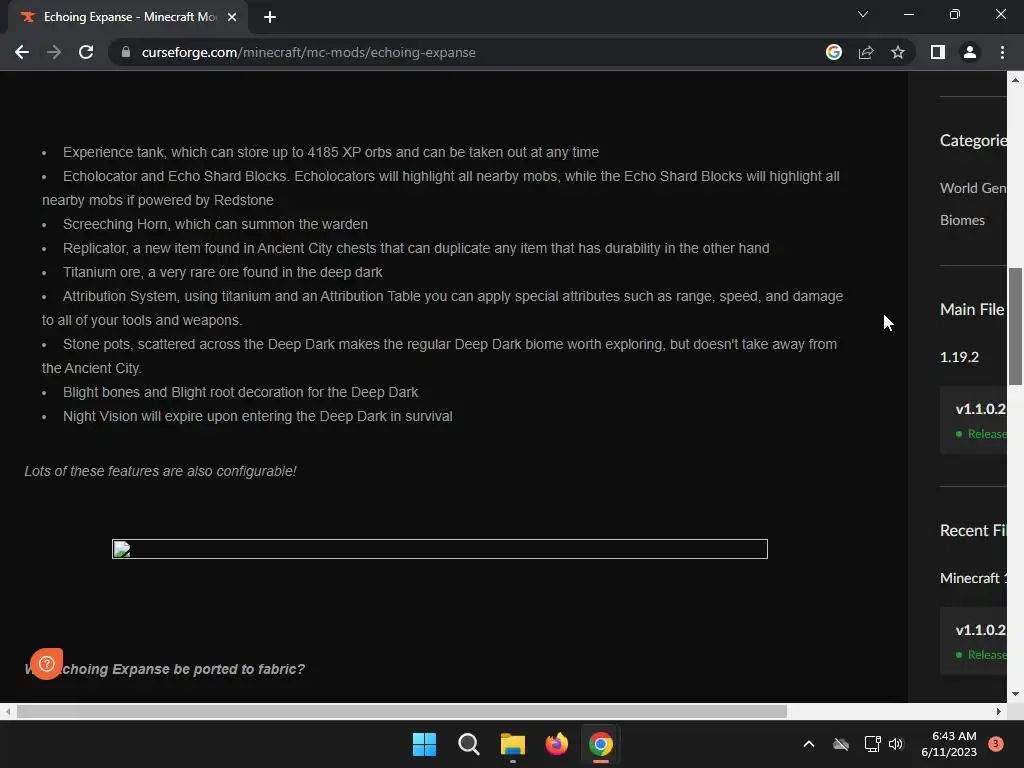Click the 'Replicator' bullet line

416,248
